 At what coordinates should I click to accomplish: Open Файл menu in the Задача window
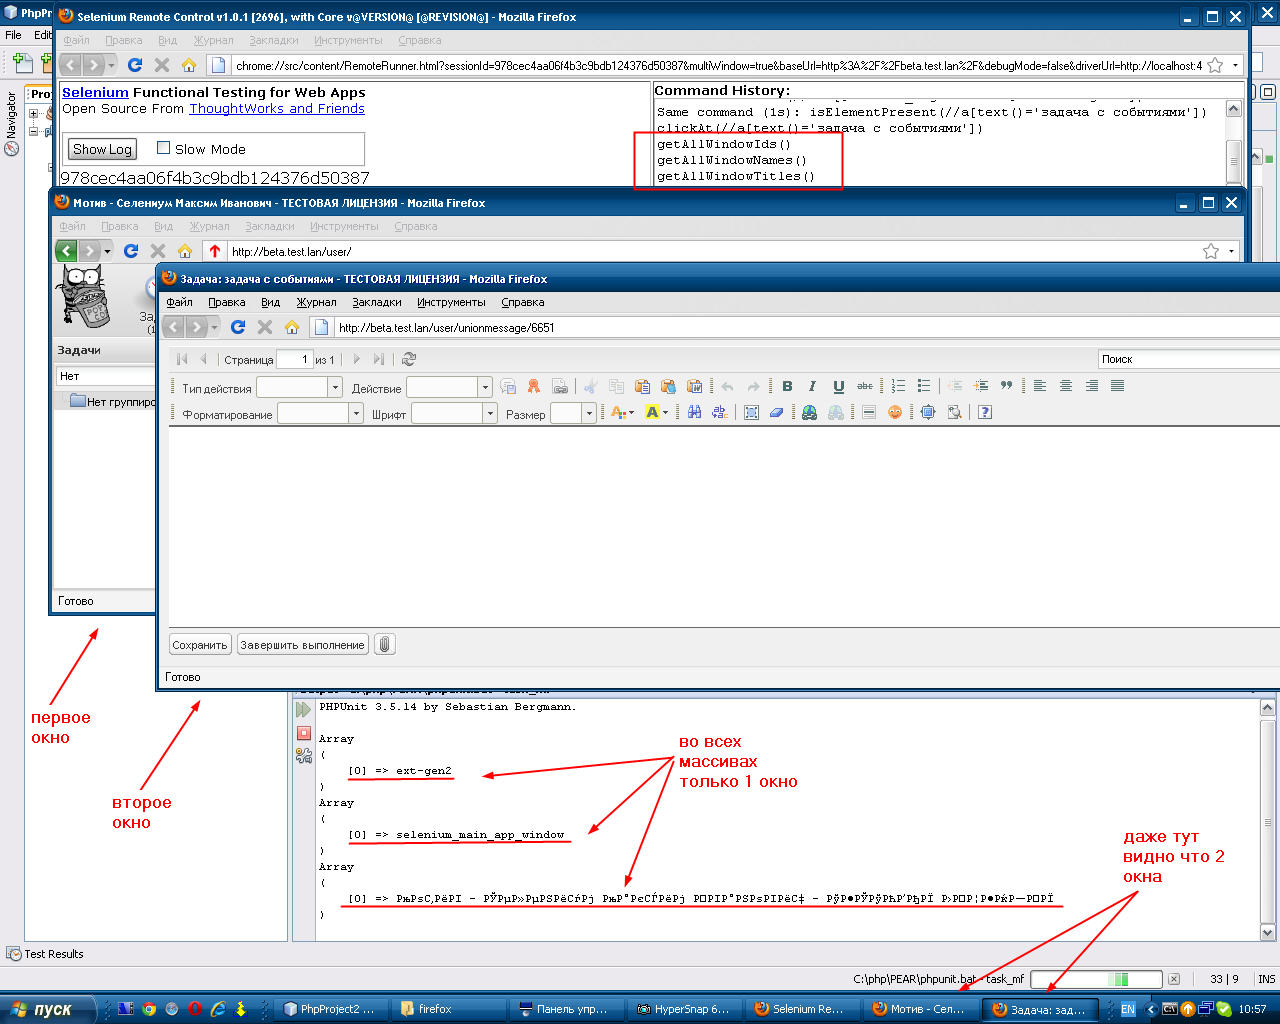(x=179, y=302)
